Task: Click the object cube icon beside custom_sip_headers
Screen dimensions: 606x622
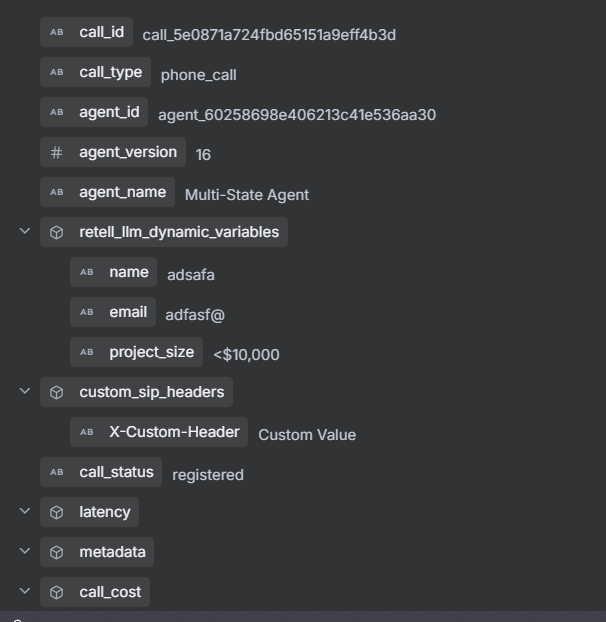Action: click(x=57, y=392)
